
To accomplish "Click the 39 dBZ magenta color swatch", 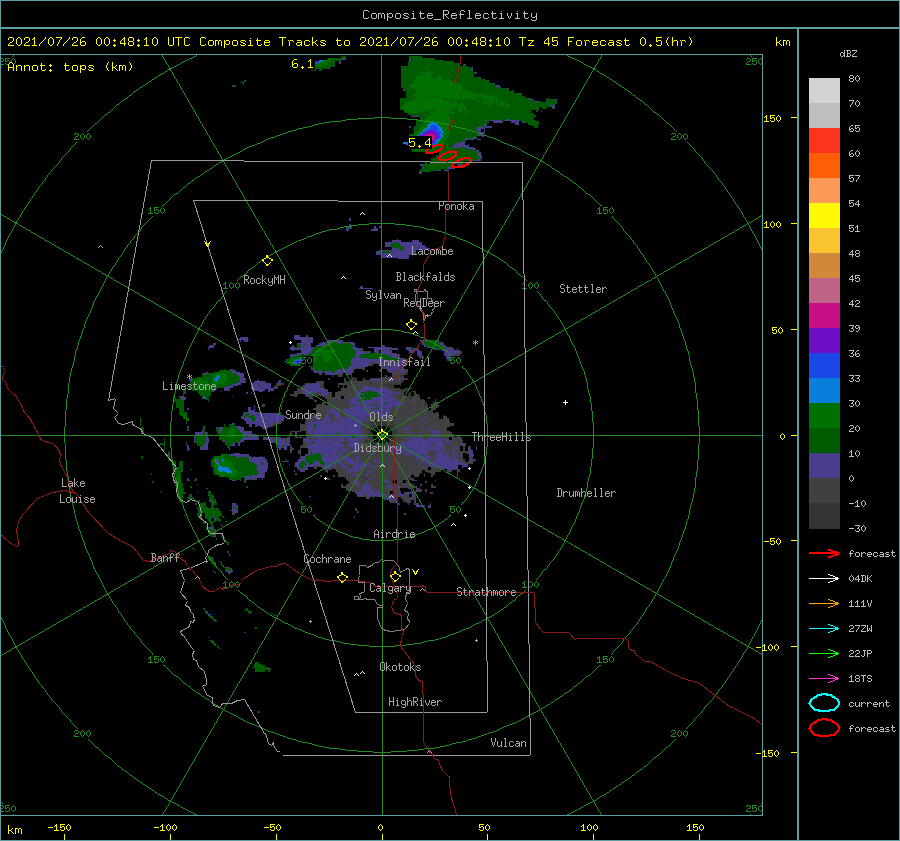I will click(x=824, y=316).
